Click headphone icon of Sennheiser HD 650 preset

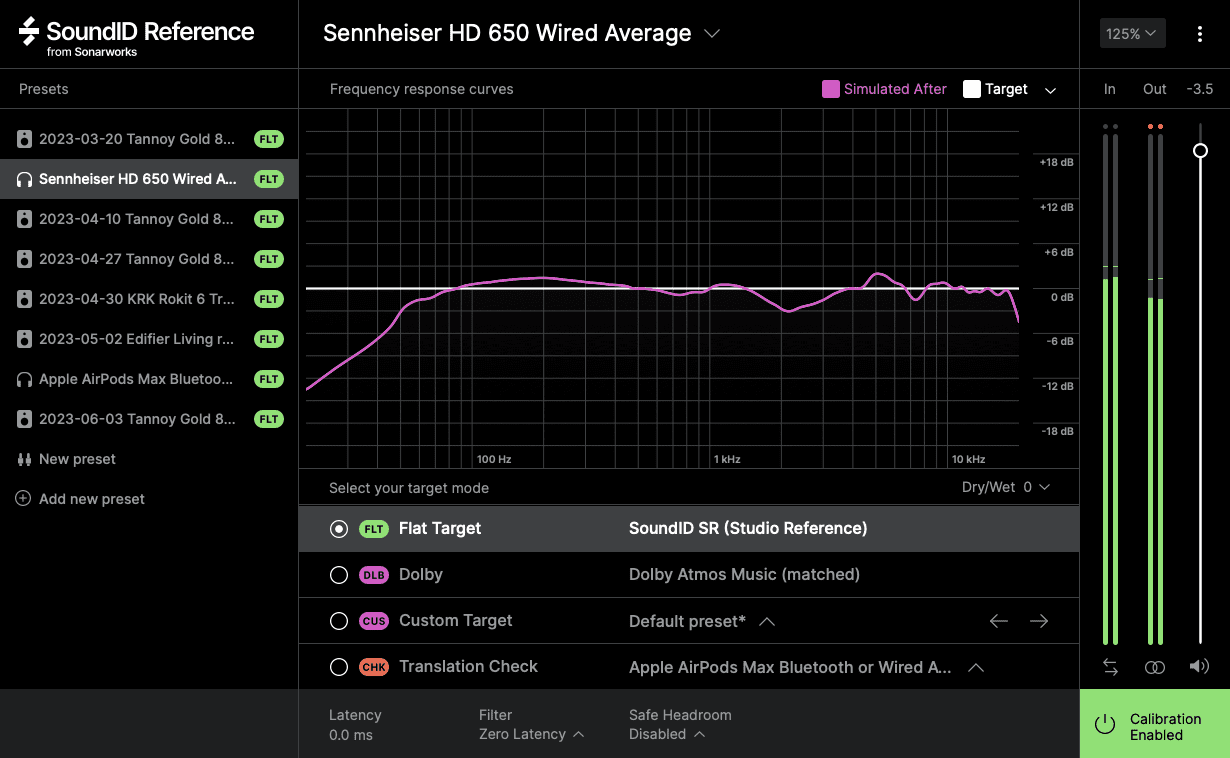click(x=24, y=179)
